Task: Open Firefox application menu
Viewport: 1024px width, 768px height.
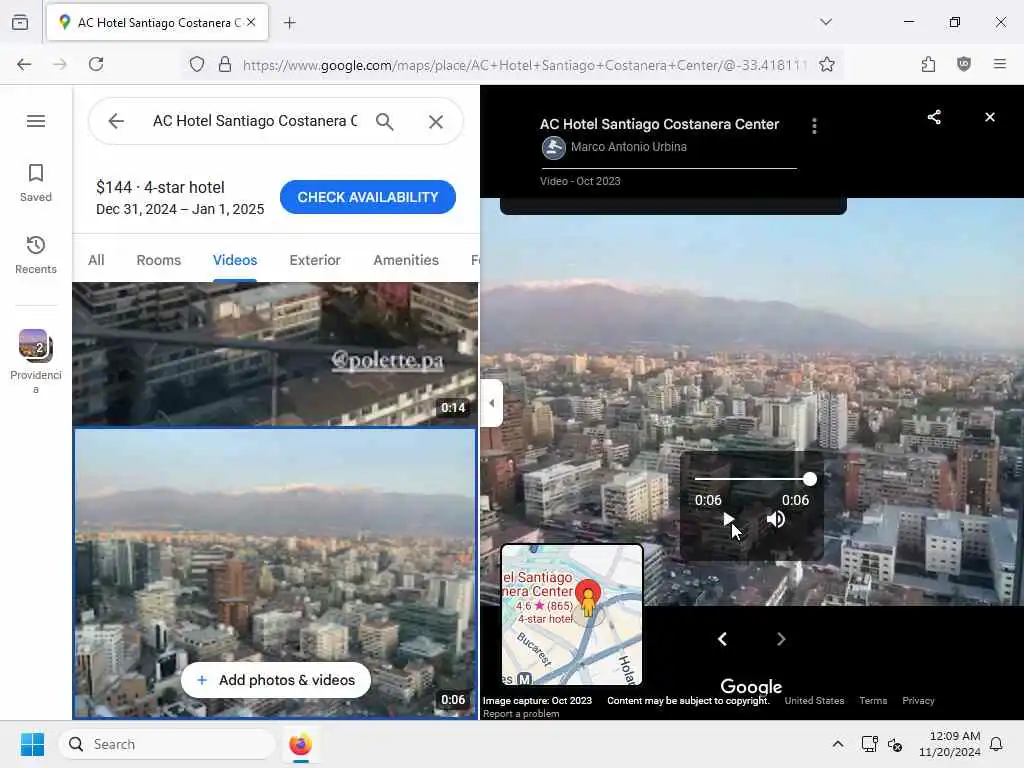Action: [1000, 64]
